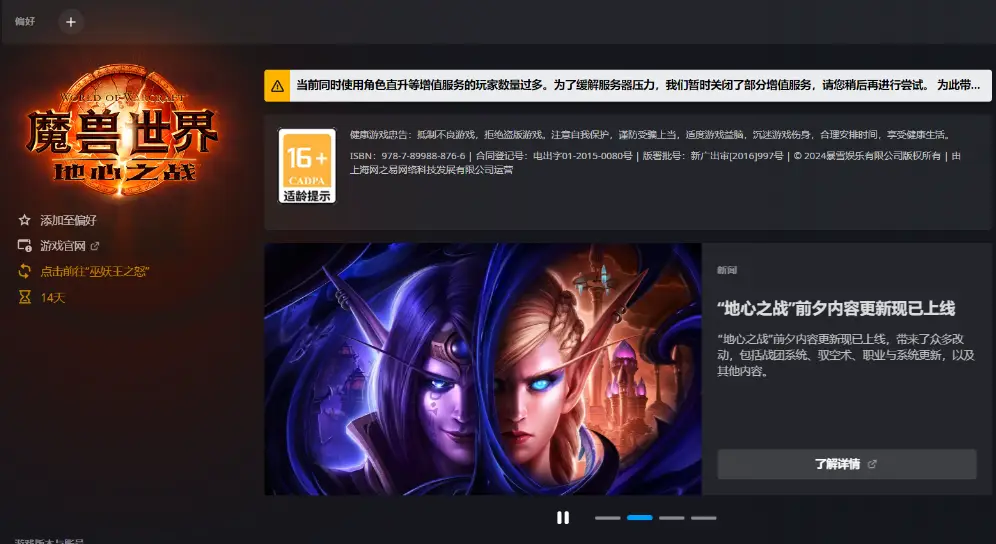The image size is (996, 544).
Task: Click the star icon for 添加至偏好
Action: (24, 220)
